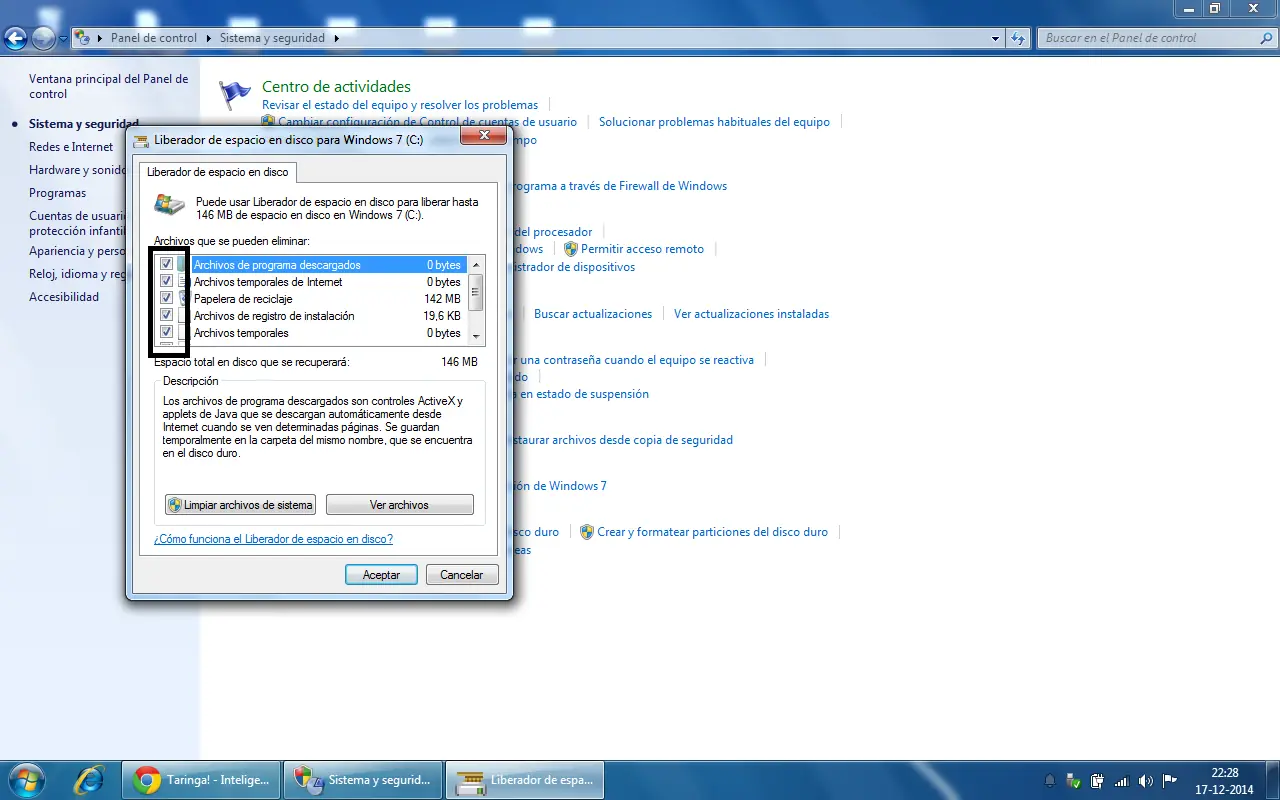This screenshot has width=1280, height=800.
Task: Click the 142 MB size value
Action: 442,299
